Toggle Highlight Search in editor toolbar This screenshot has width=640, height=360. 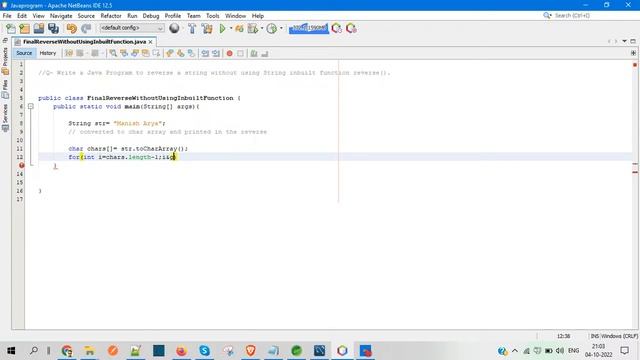click(x=145, y=53)
